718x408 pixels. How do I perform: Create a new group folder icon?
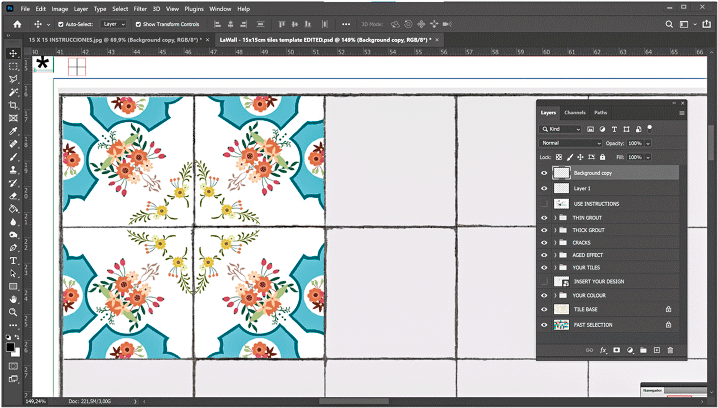(643, 350)
